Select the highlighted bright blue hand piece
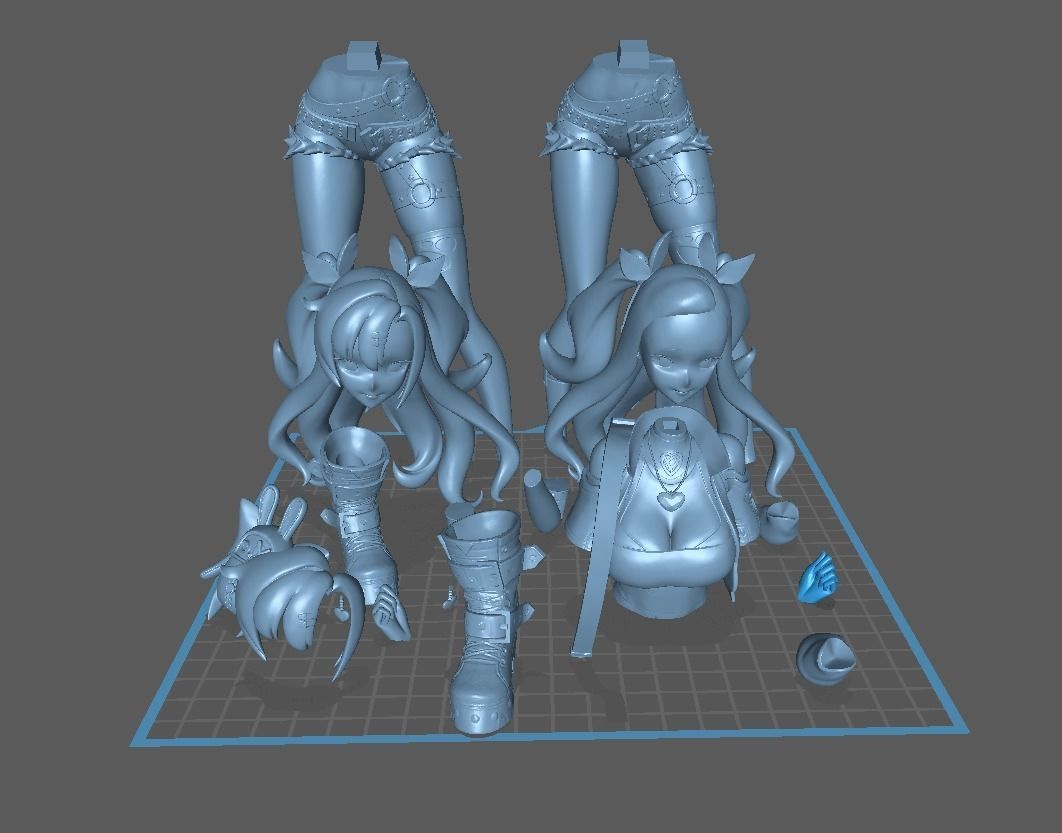The height and width of the screenshot is (833, 1062). [x=818, y=578]
